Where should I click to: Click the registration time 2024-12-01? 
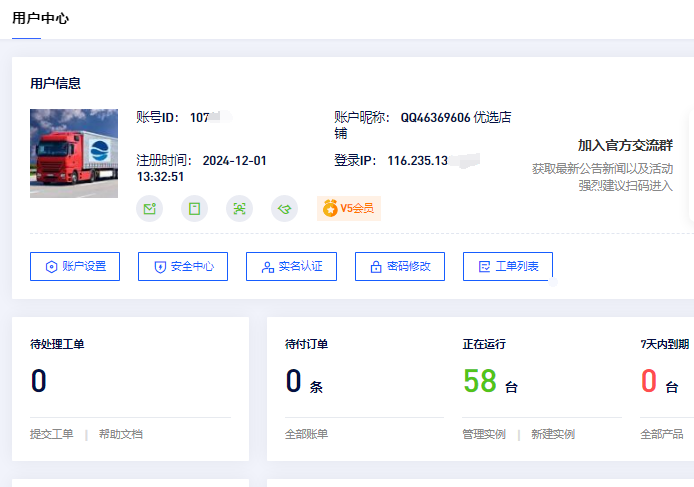coord(235,161)
